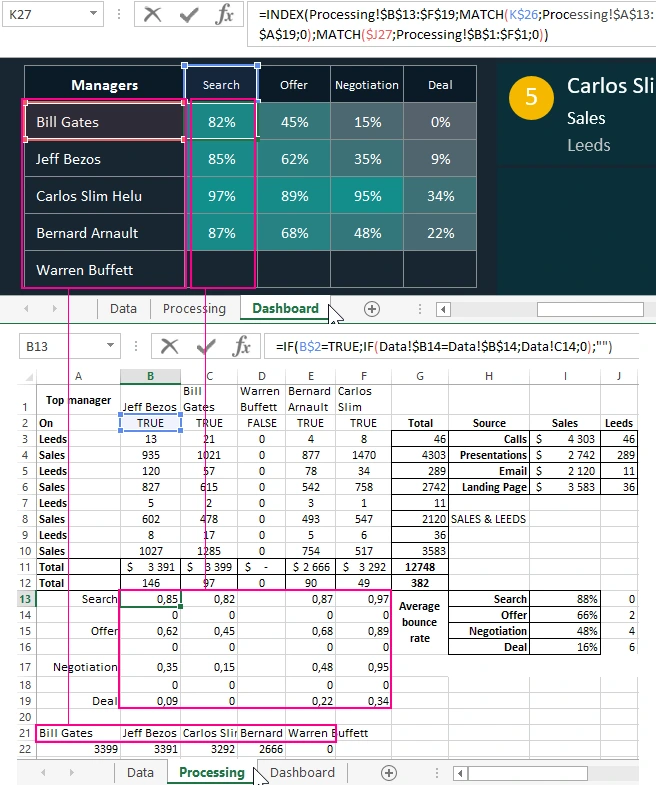
Task: Select column G by its header
Action: point(419,376)
